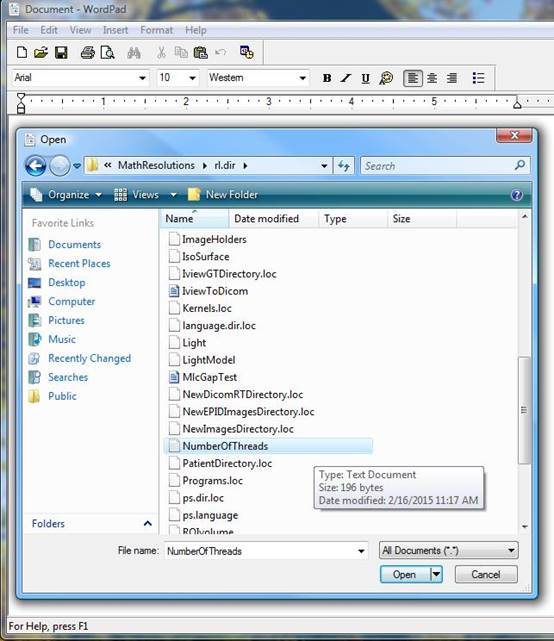Click the blue help question mark icon
This screenshot has height=641, width=554.
pyautogui.click(x=516, y=195)
